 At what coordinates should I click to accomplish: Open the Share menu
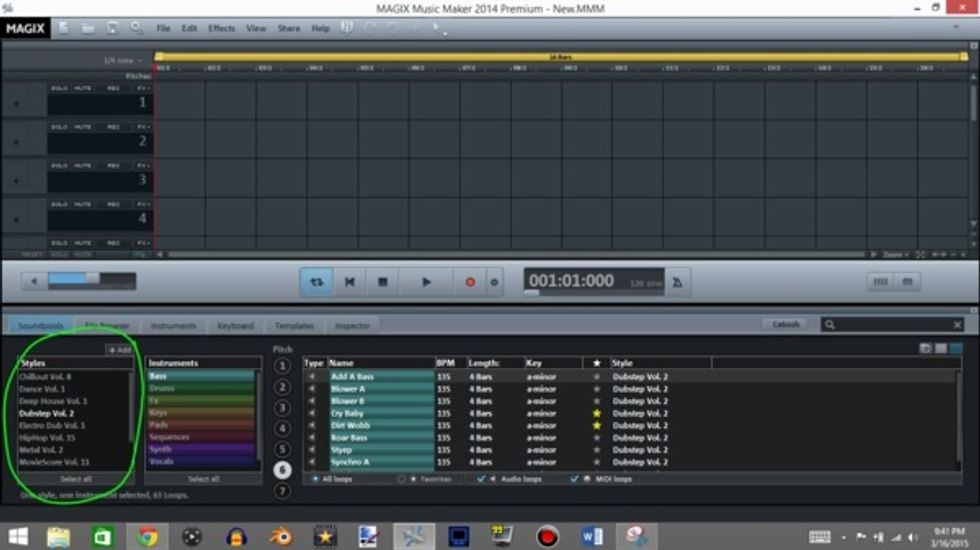coord(289,28)
